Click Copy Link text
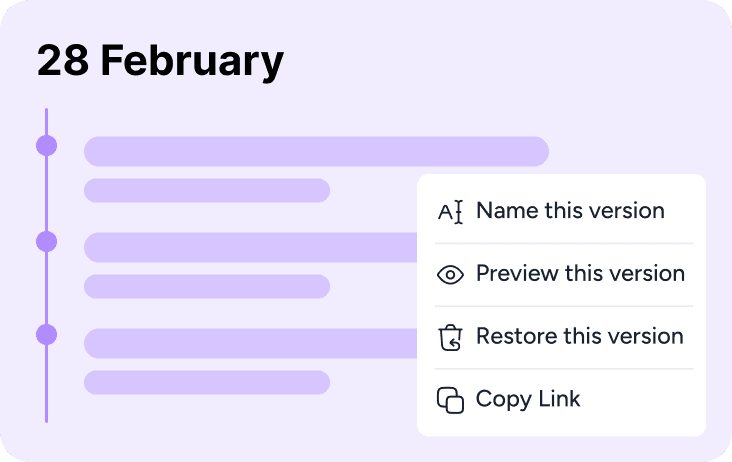This screenshot has width=732, height=462. click(528, 399)
